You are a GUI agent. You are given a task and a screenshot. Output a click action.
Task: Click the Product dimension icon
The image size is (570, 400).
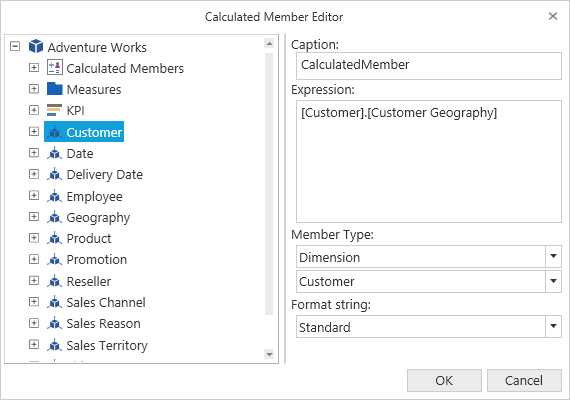pyautogui.click(x=55, y=238)
